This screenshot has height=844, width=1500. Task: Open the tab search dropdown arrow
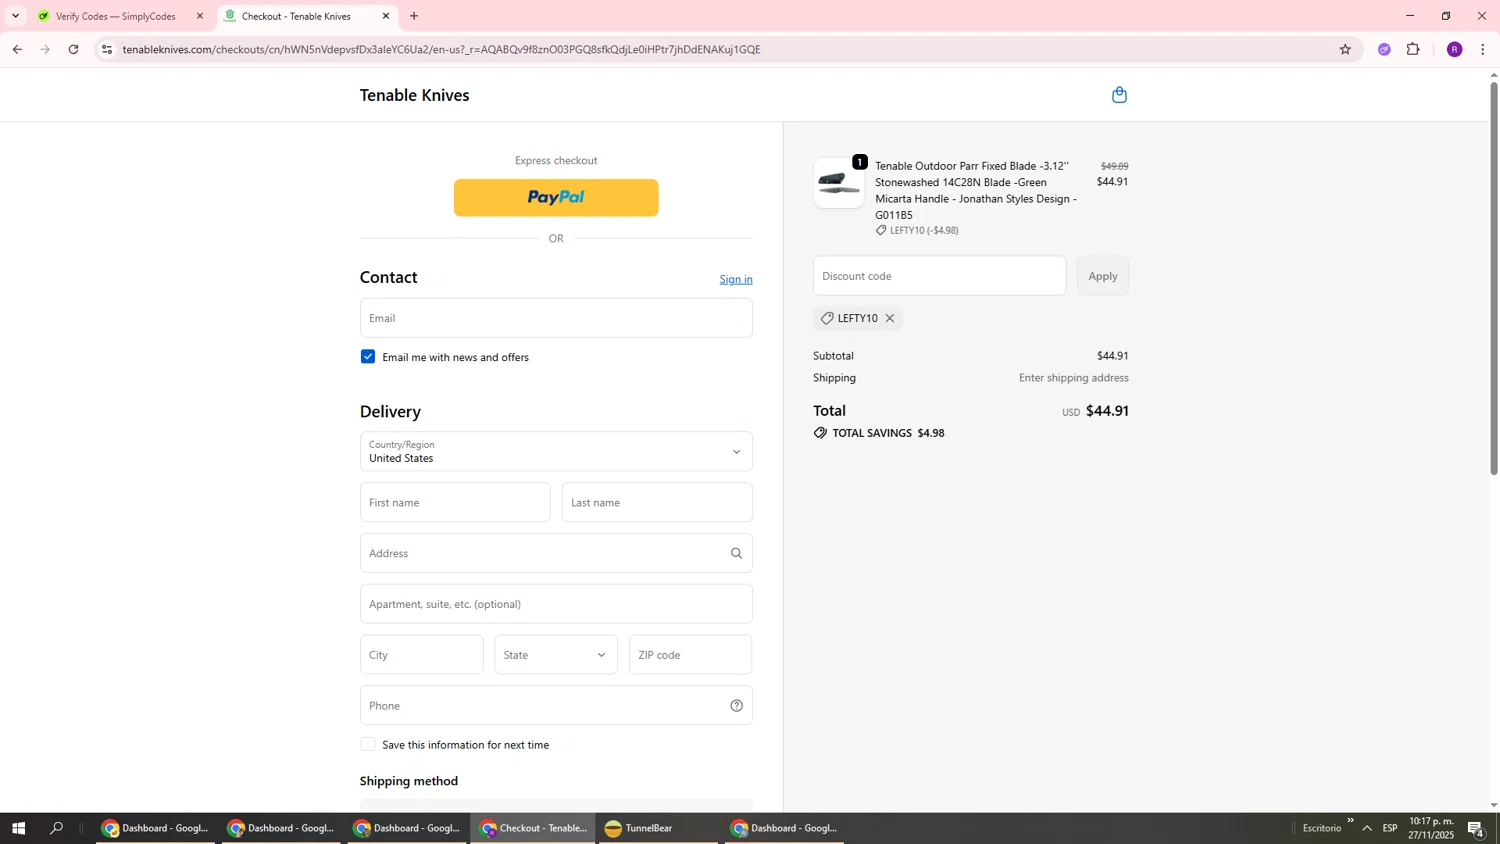[15, 16]
